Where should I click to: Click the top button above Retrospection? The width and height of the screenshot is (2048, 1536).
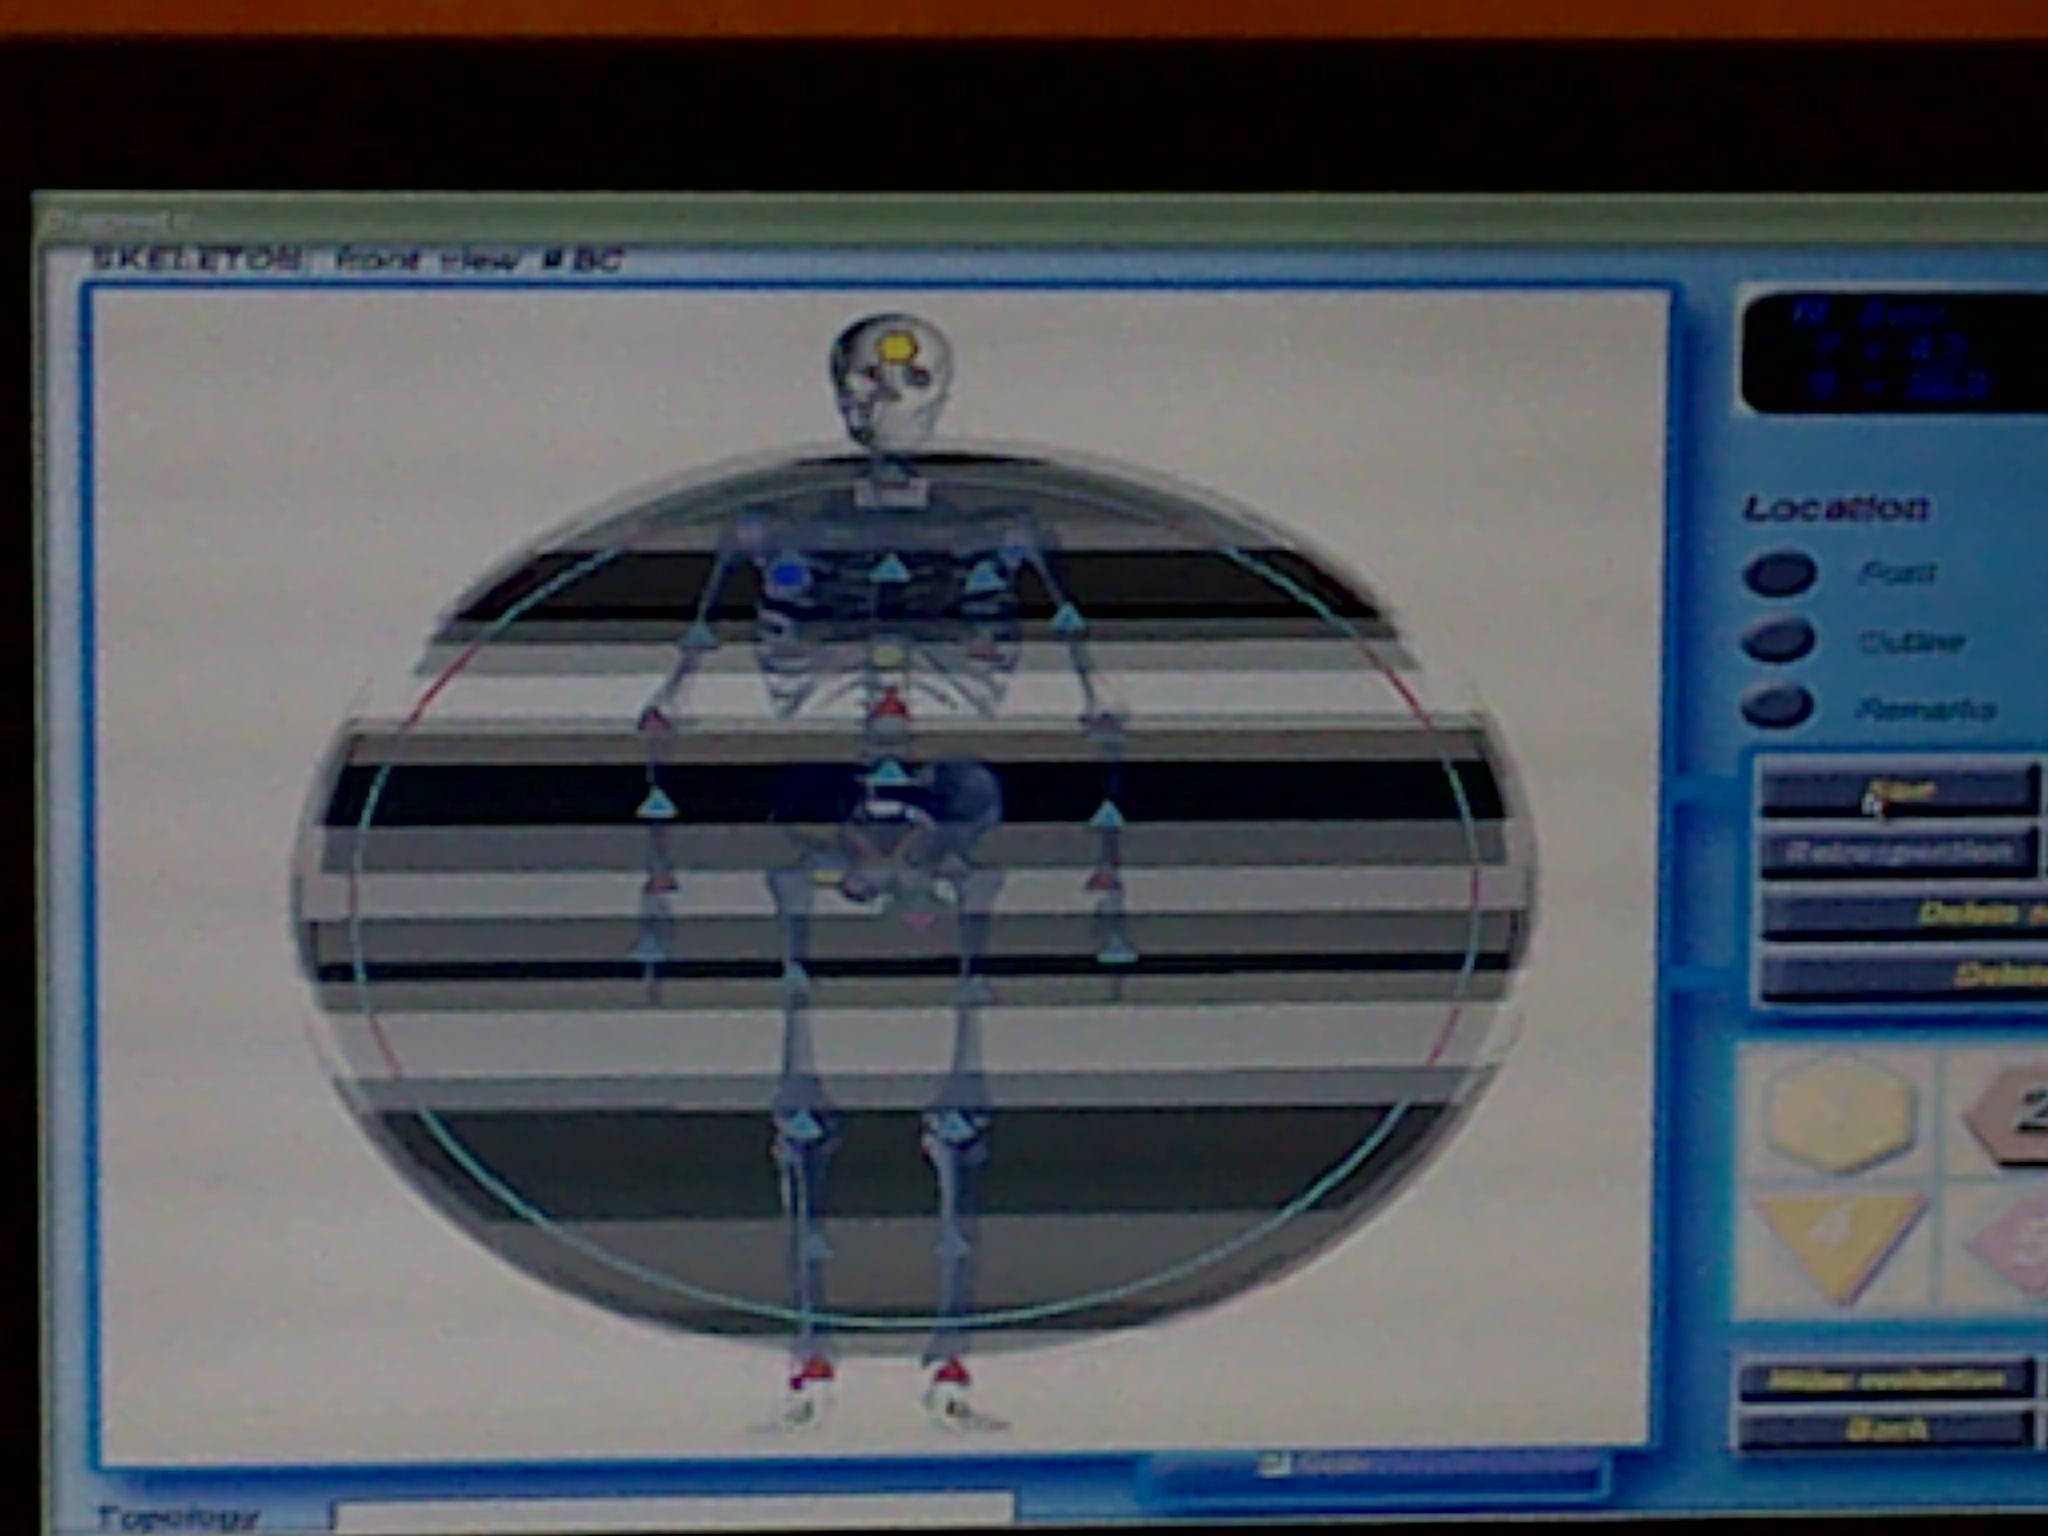[x=1899, y=790]
